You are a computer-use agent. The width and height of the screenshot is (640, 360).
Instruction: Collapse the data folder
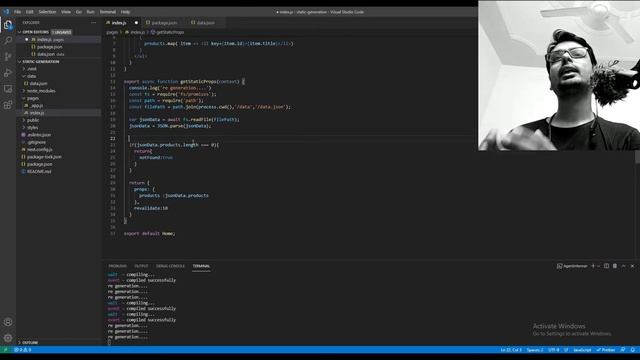pos(31,76)
